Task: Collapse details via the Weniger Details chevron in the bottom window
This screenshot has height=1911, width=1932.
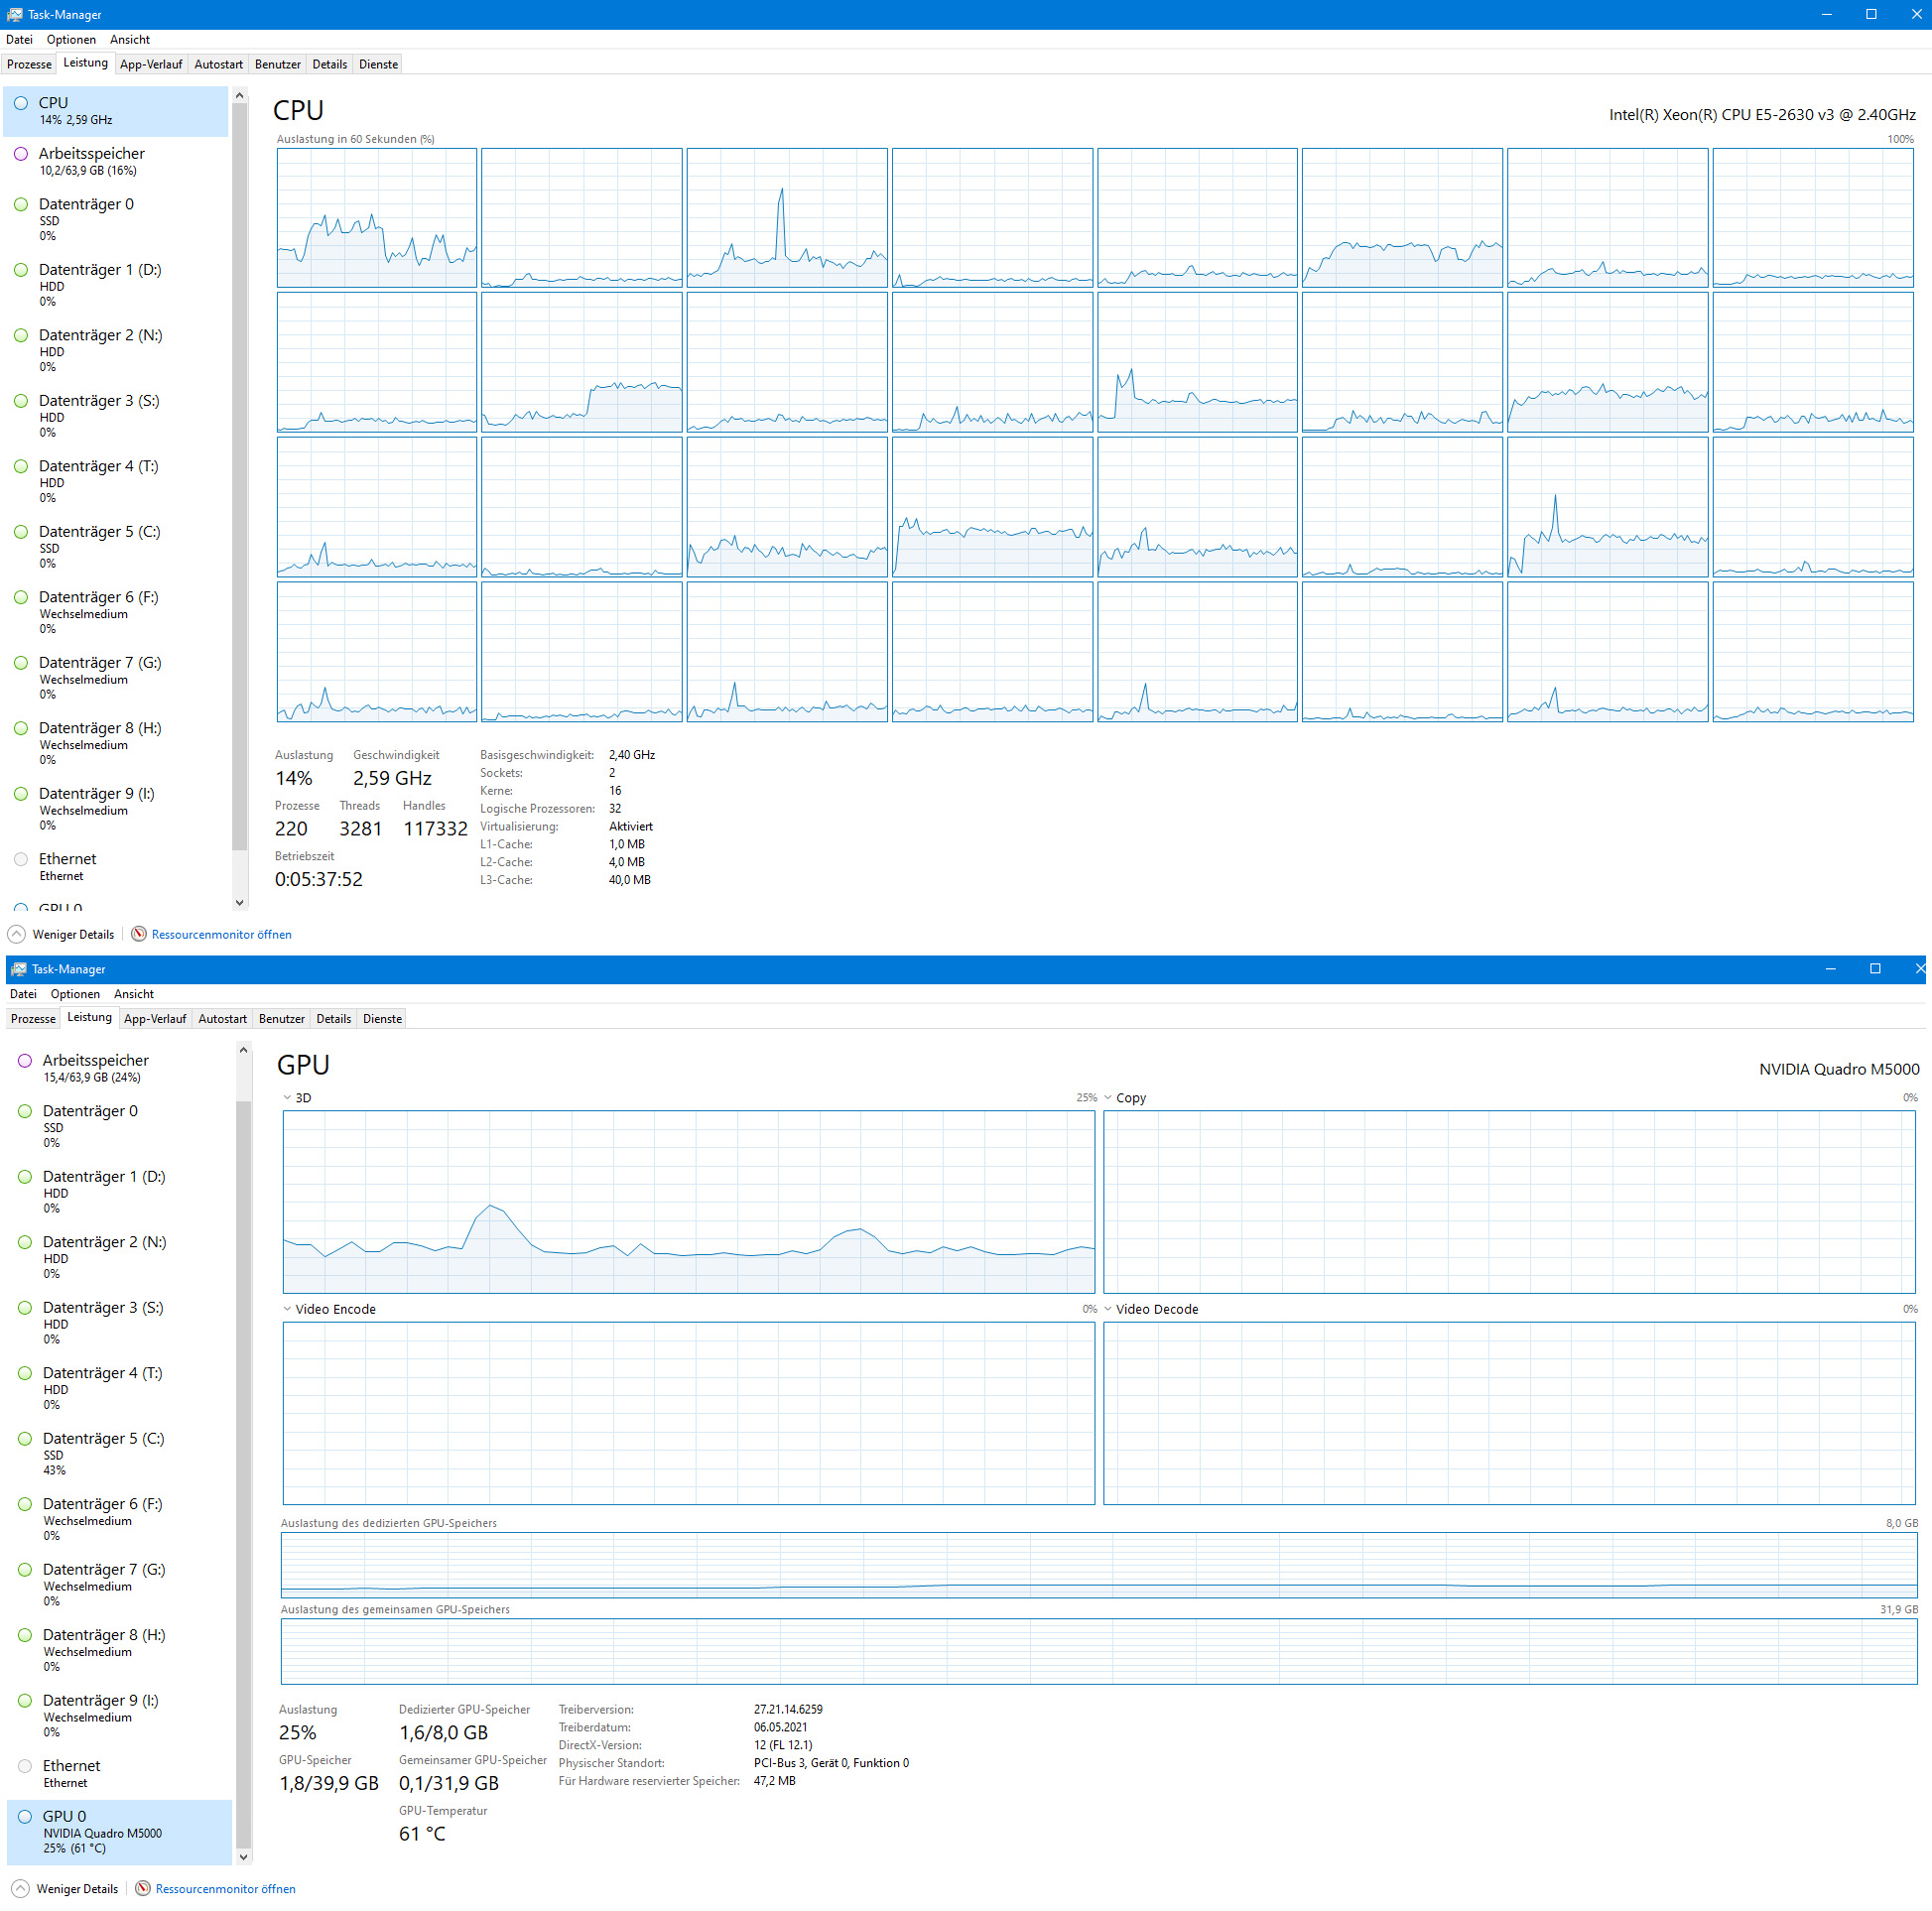Action: (21, 1889)
